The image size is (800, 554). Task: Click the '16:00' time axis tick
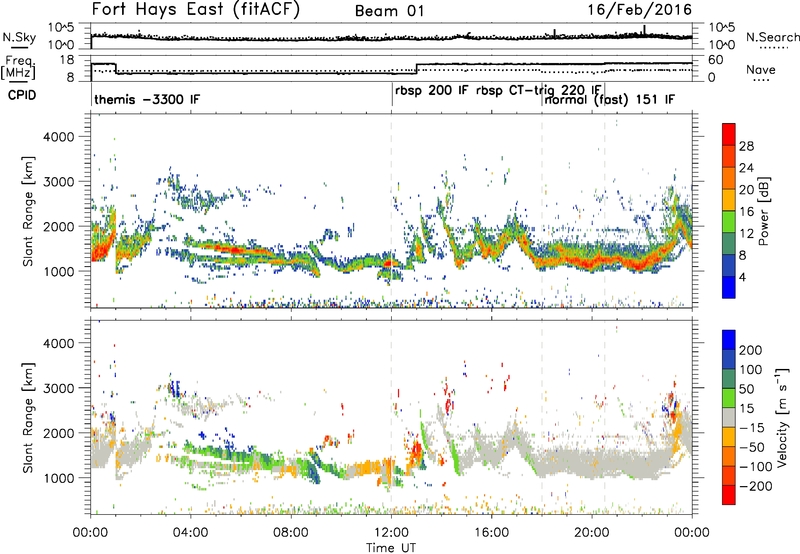click(491, 533)
